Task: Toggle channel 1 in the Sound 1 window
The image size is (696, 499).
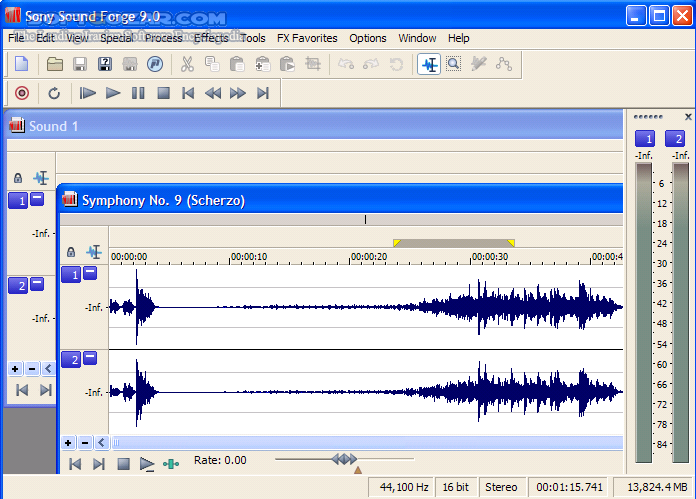Action: 18,201
